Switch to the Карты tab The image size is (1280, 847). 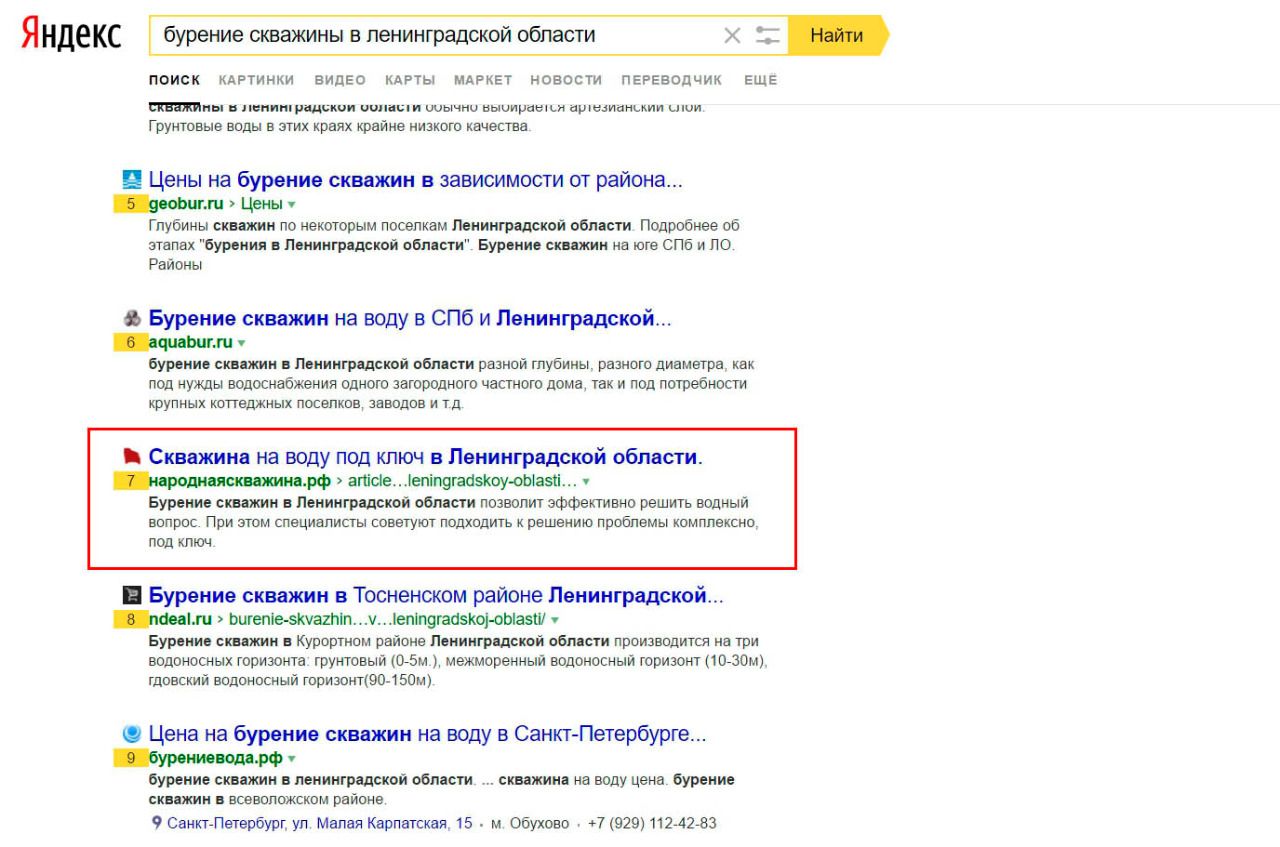[x=409, y=80]
